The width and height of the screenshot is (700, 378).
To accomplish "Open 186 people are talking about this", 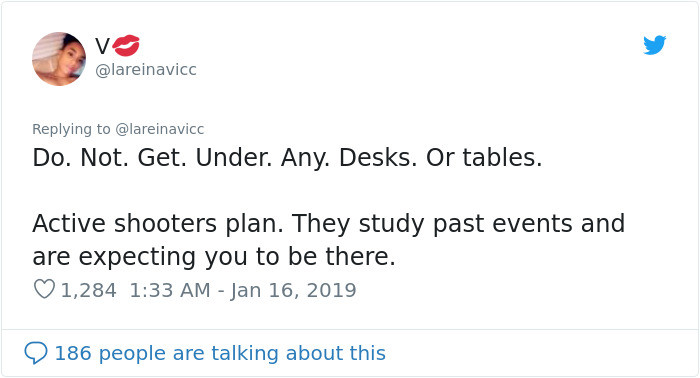I will 220,353.
